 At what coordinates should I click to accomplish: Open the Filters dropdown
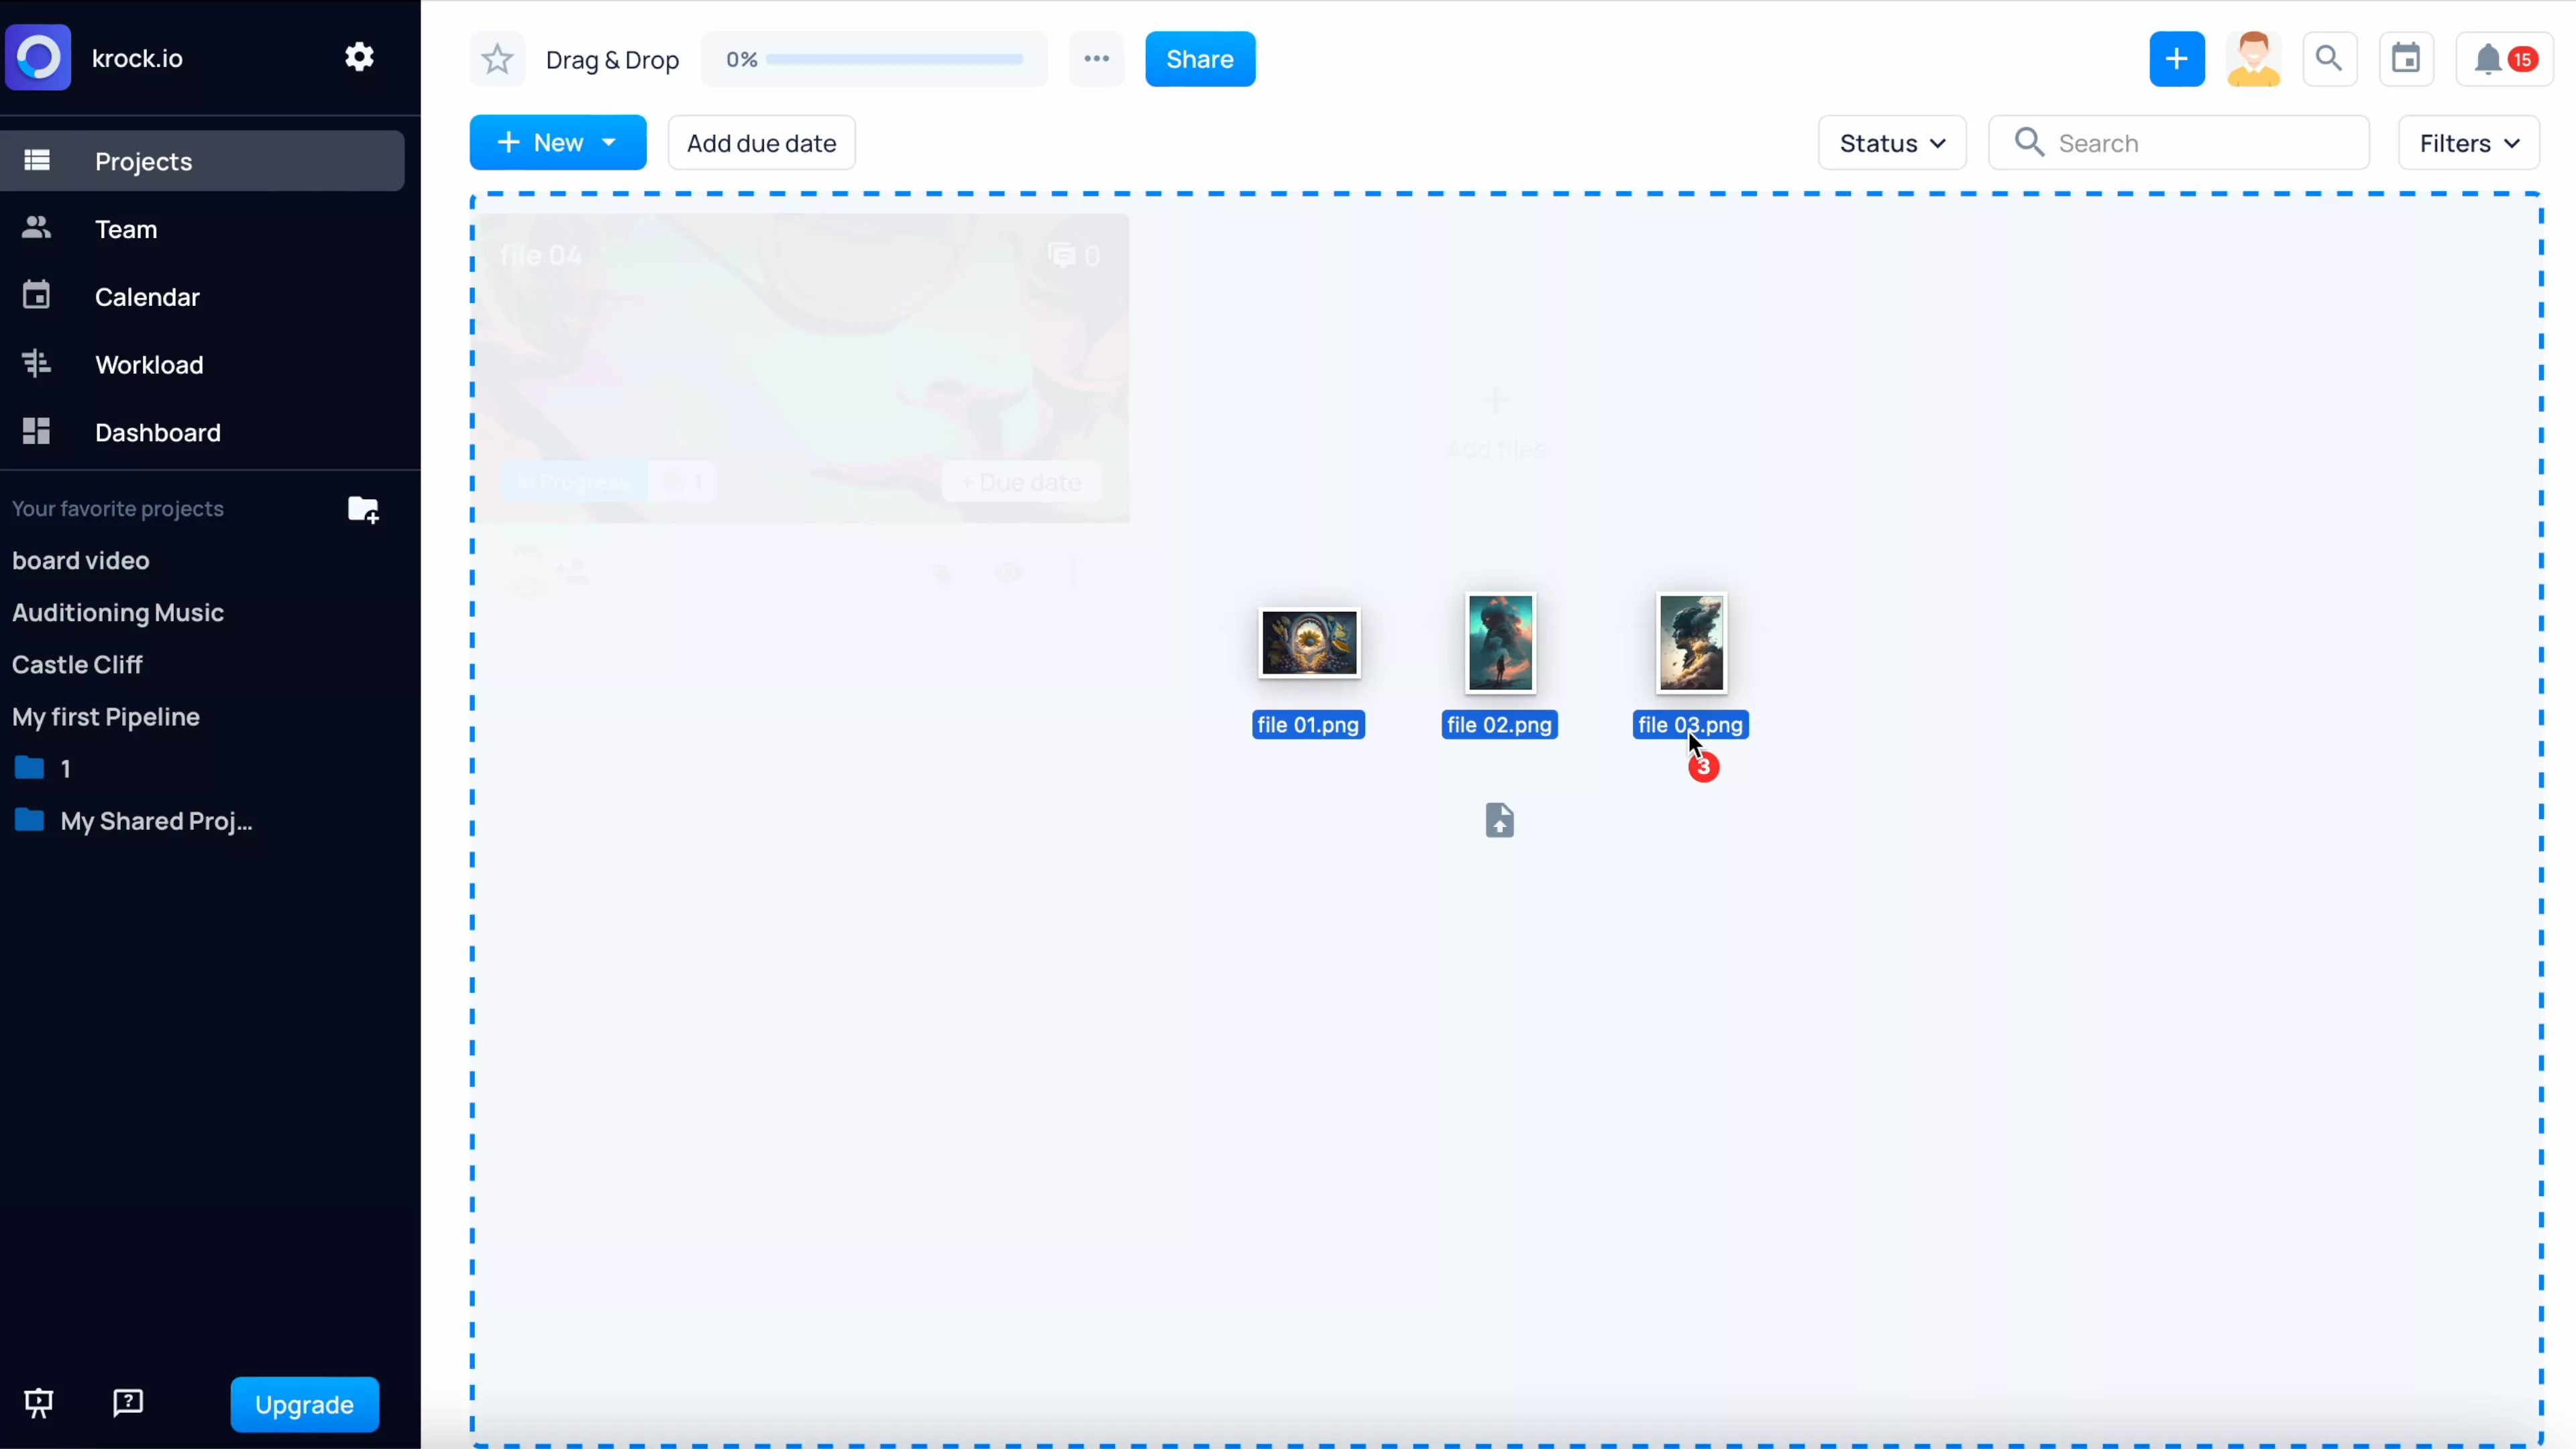[2469, 142]
